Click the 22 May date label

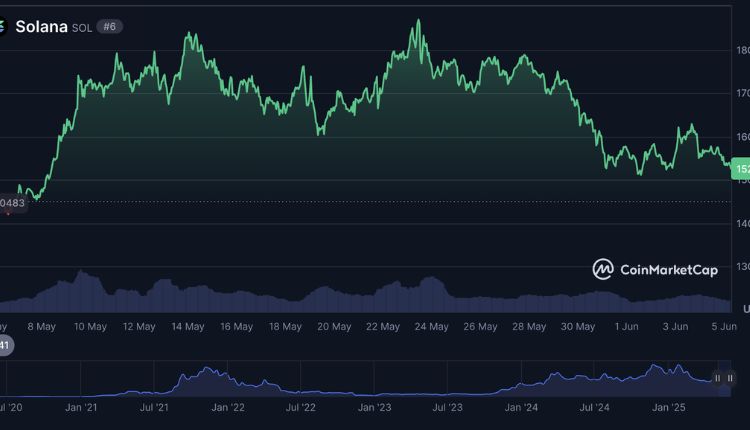(383, 327)
